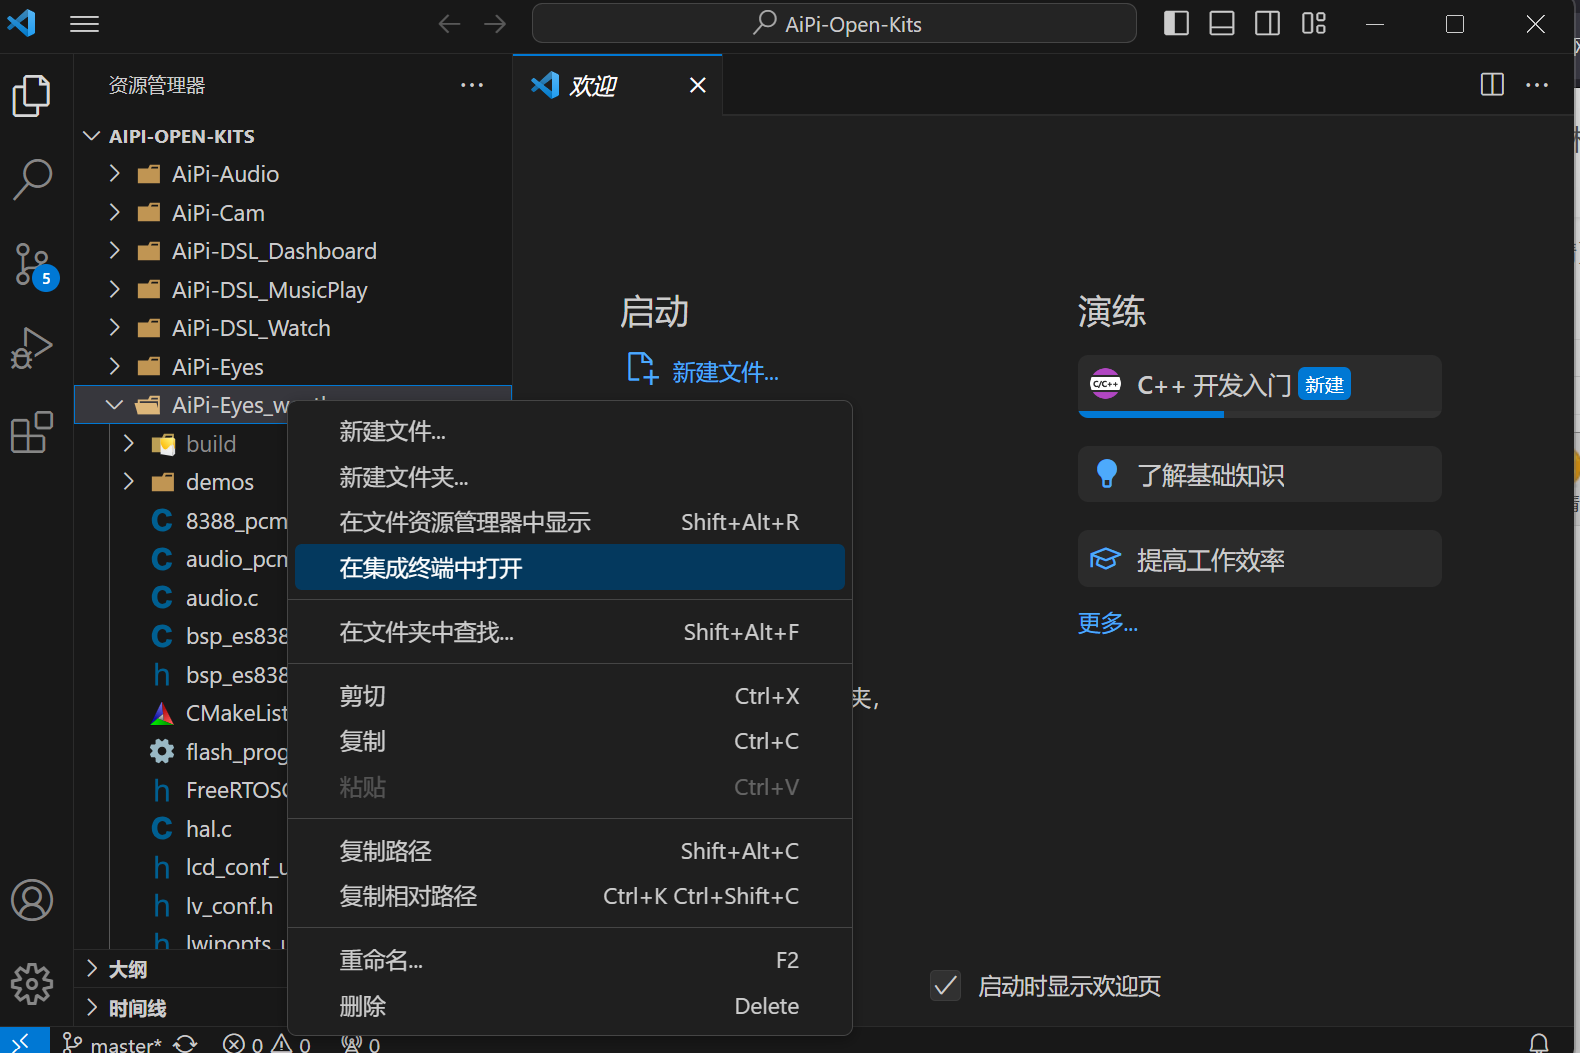Image resolution: width=1580 pixels, height=1053 pixels.
Task: Select 在文件夹中查找... menu entry
Action: click(570, 632)
